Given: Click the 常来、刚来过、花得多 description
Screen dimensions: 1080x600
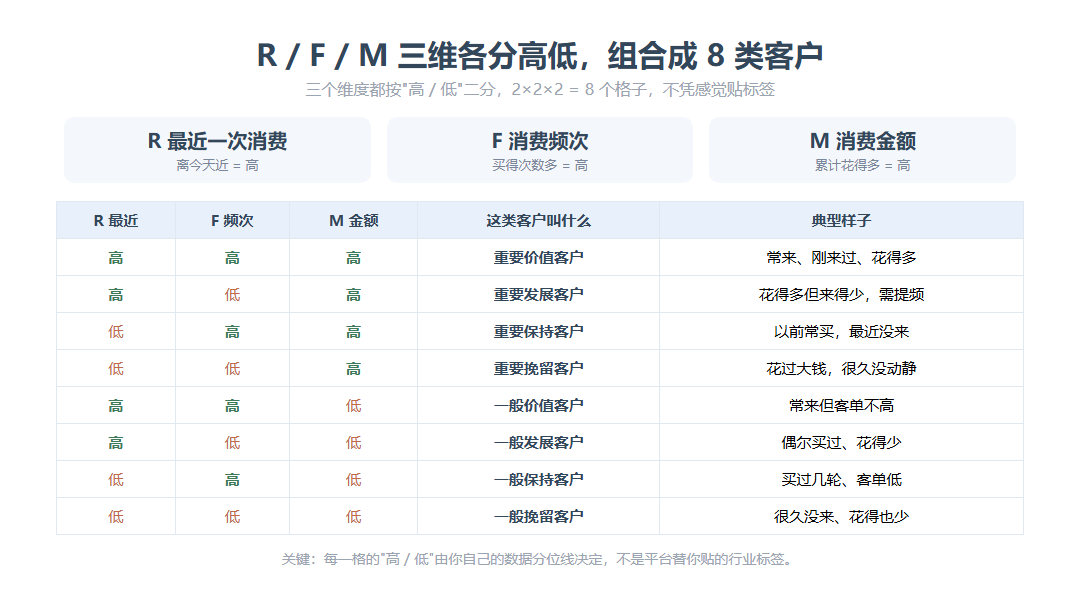Looking at the screenshot, I should point(841,258).
